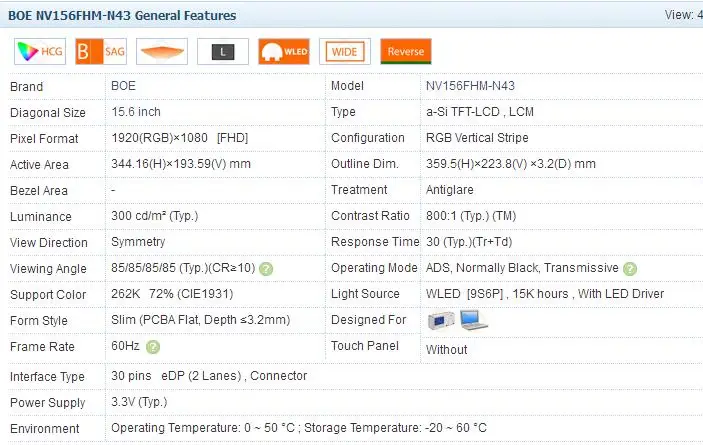Click the help icon beside Viewing Angle value
The width and height of the screenshot is (703, 445).
click(x=266, y=269)
